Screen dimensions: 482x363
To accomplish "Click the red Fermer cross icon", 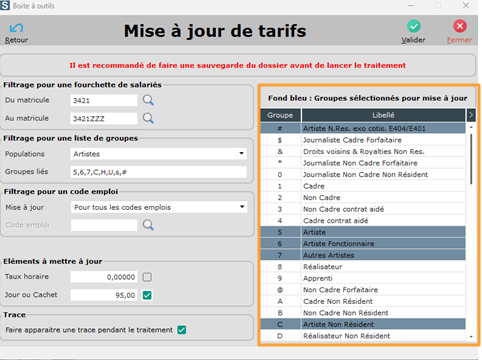I will click(460, 26).
